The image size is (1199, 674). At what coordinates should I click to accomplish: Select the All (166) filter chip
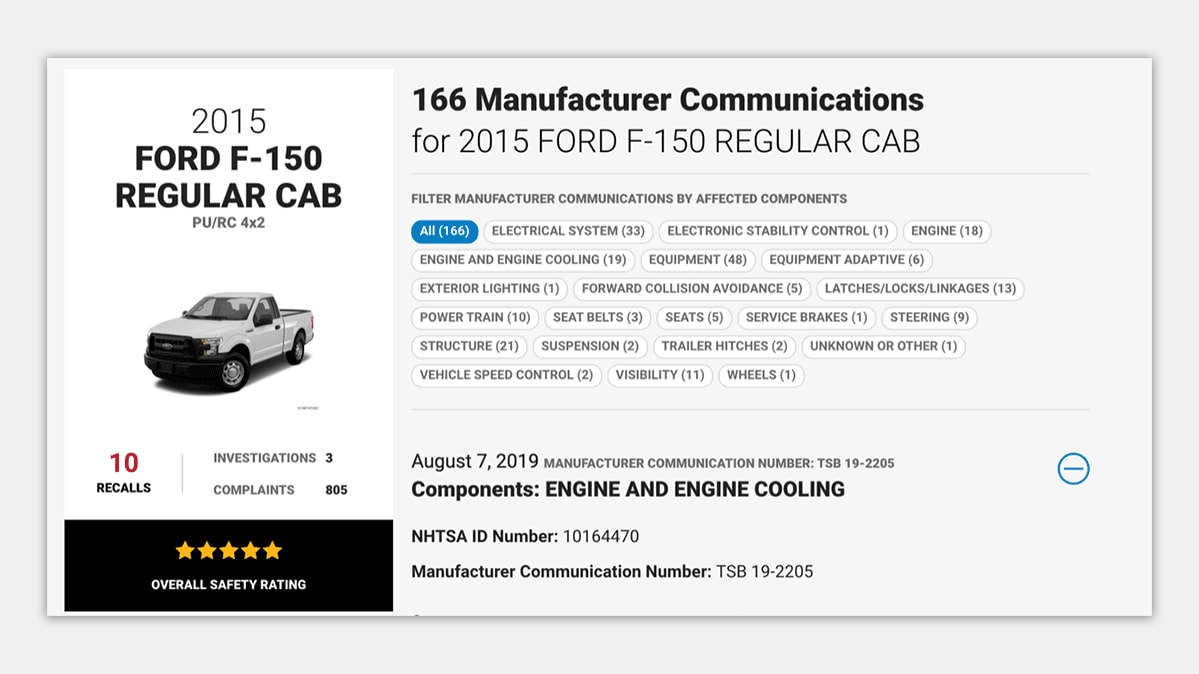[x=444, y=231]
